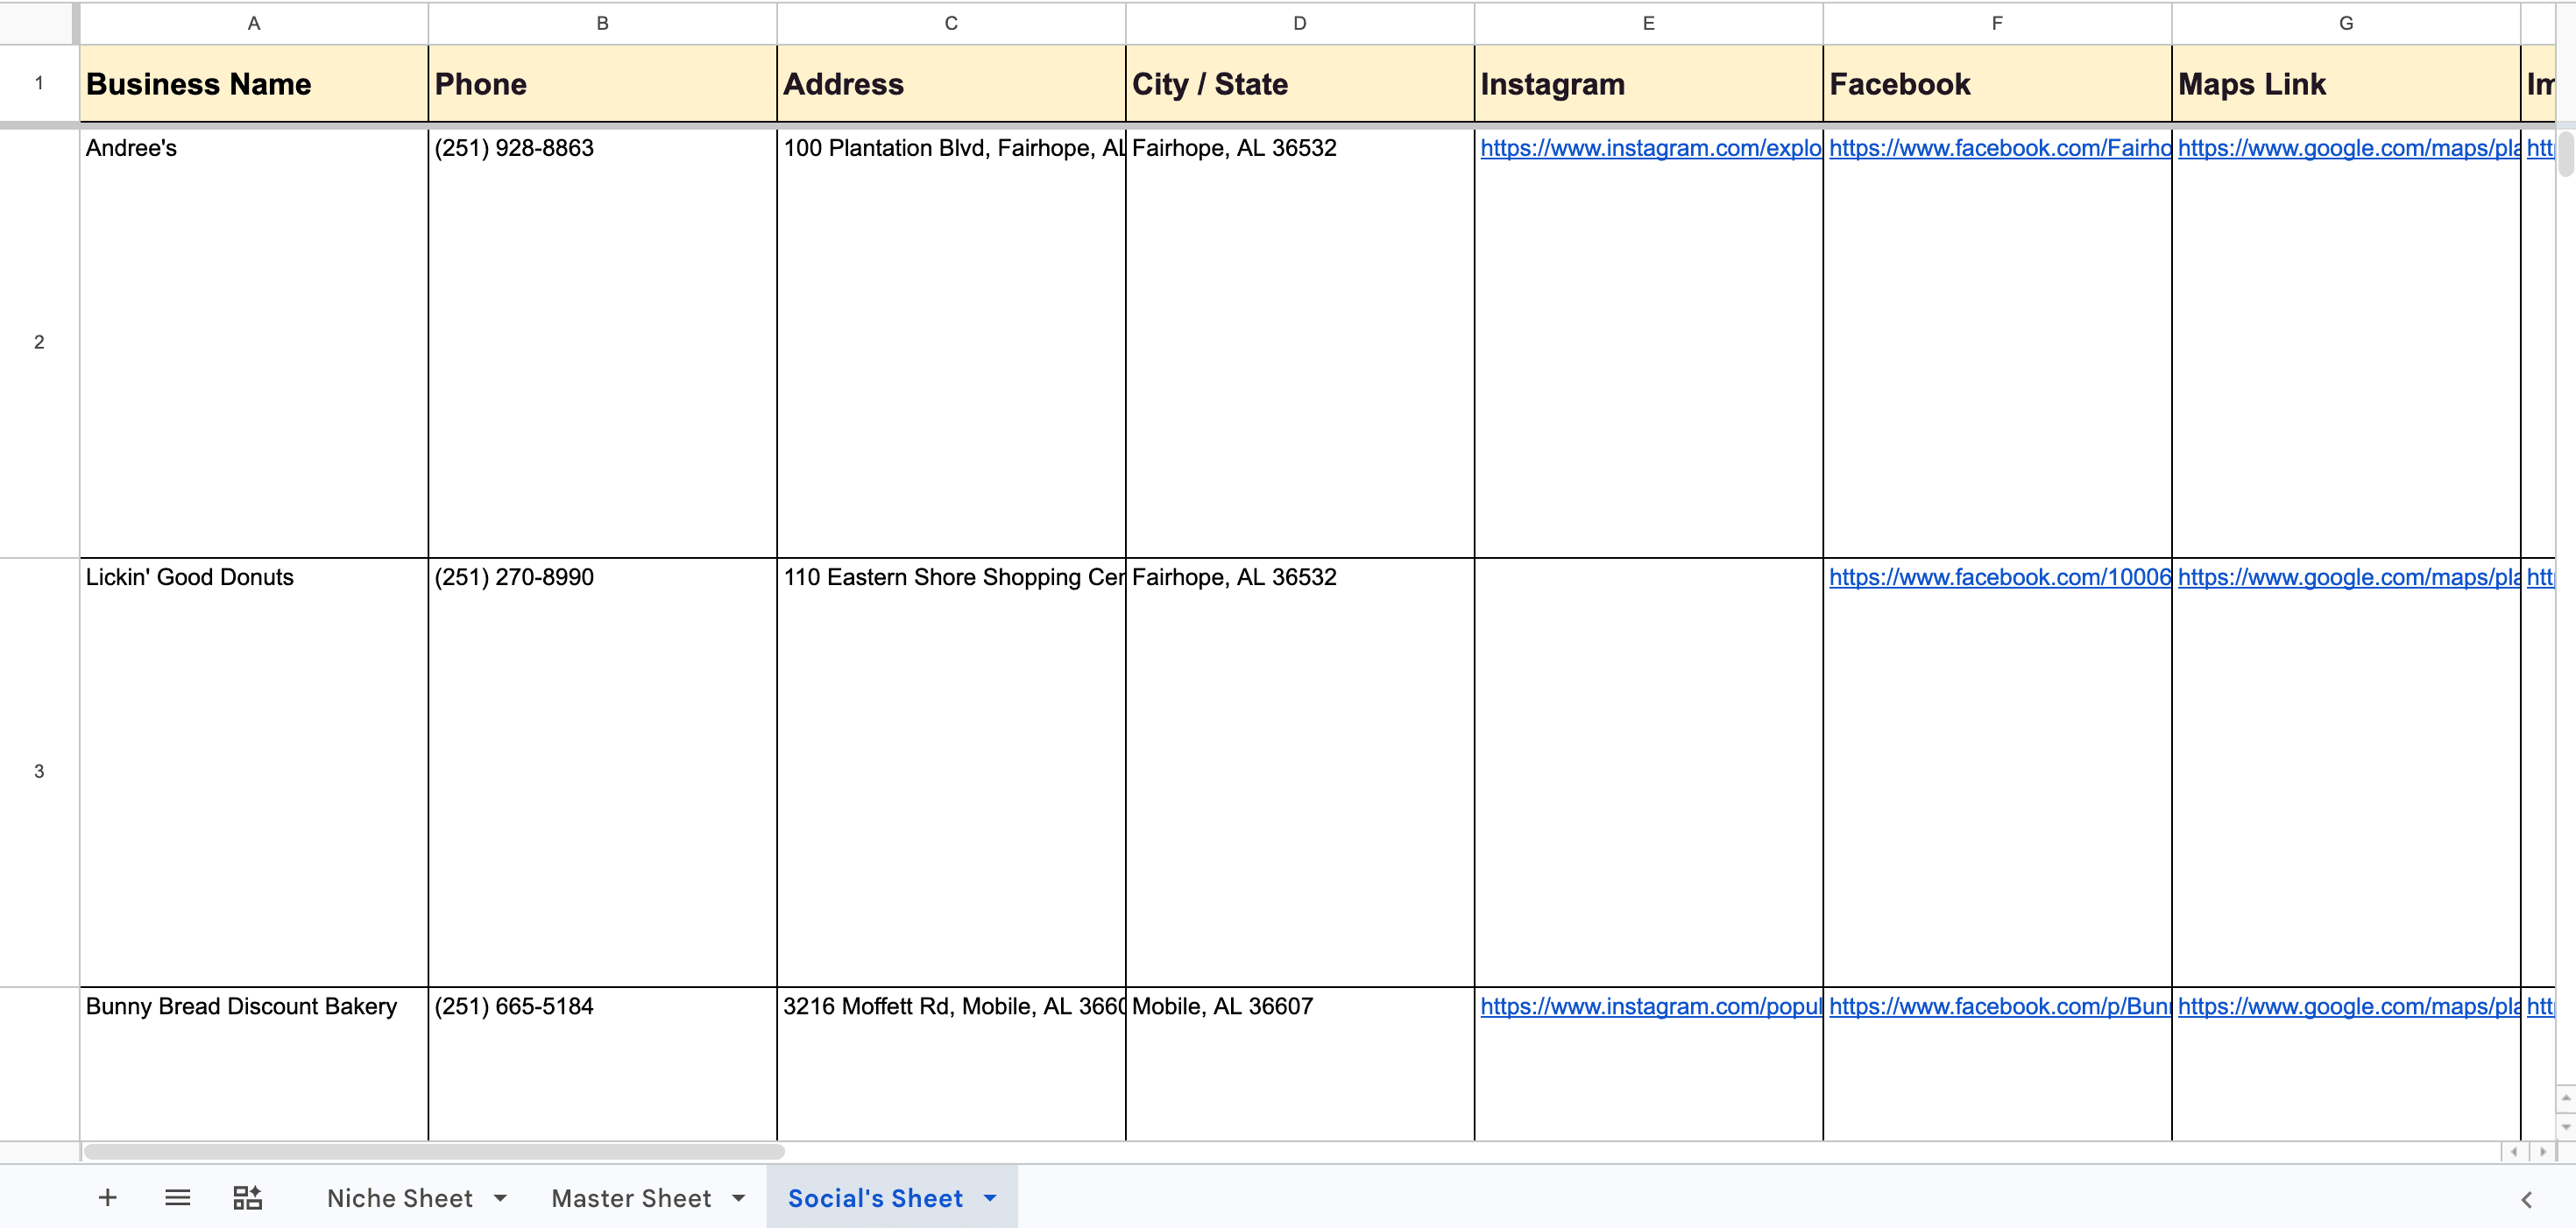The height and width of the screenshot is (1228, 2576).
Task: Select the Maps Link header cell
Action: 2346,84
